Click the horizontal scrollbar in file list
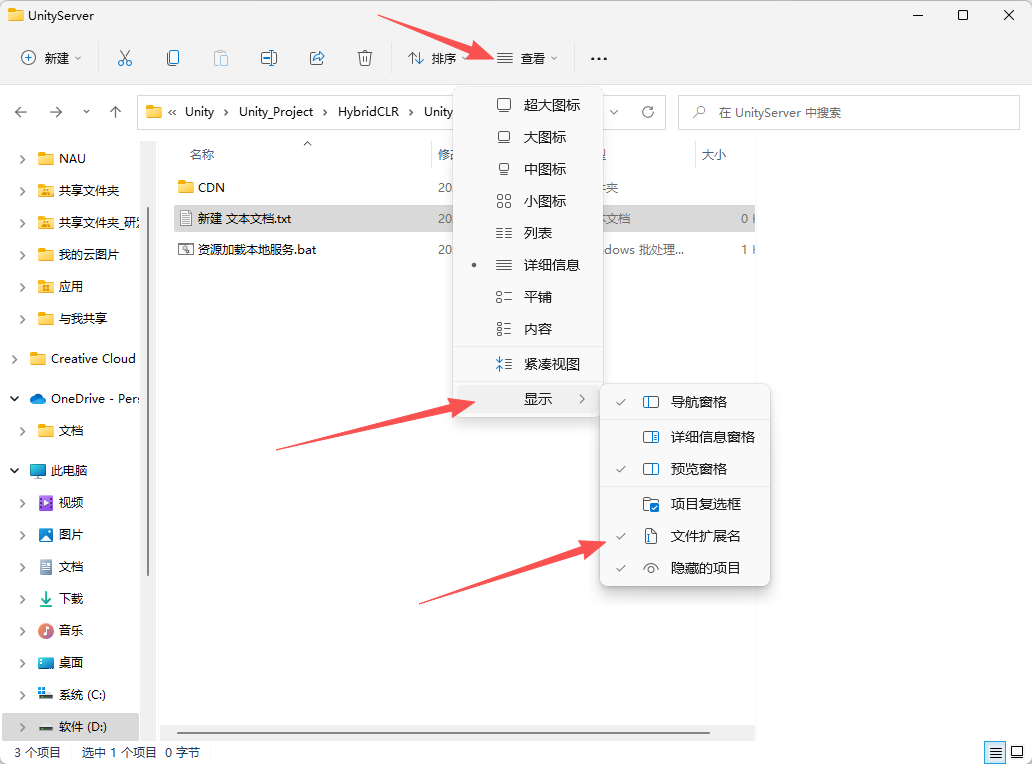The image size is (1032, 764). click(443, 732)
